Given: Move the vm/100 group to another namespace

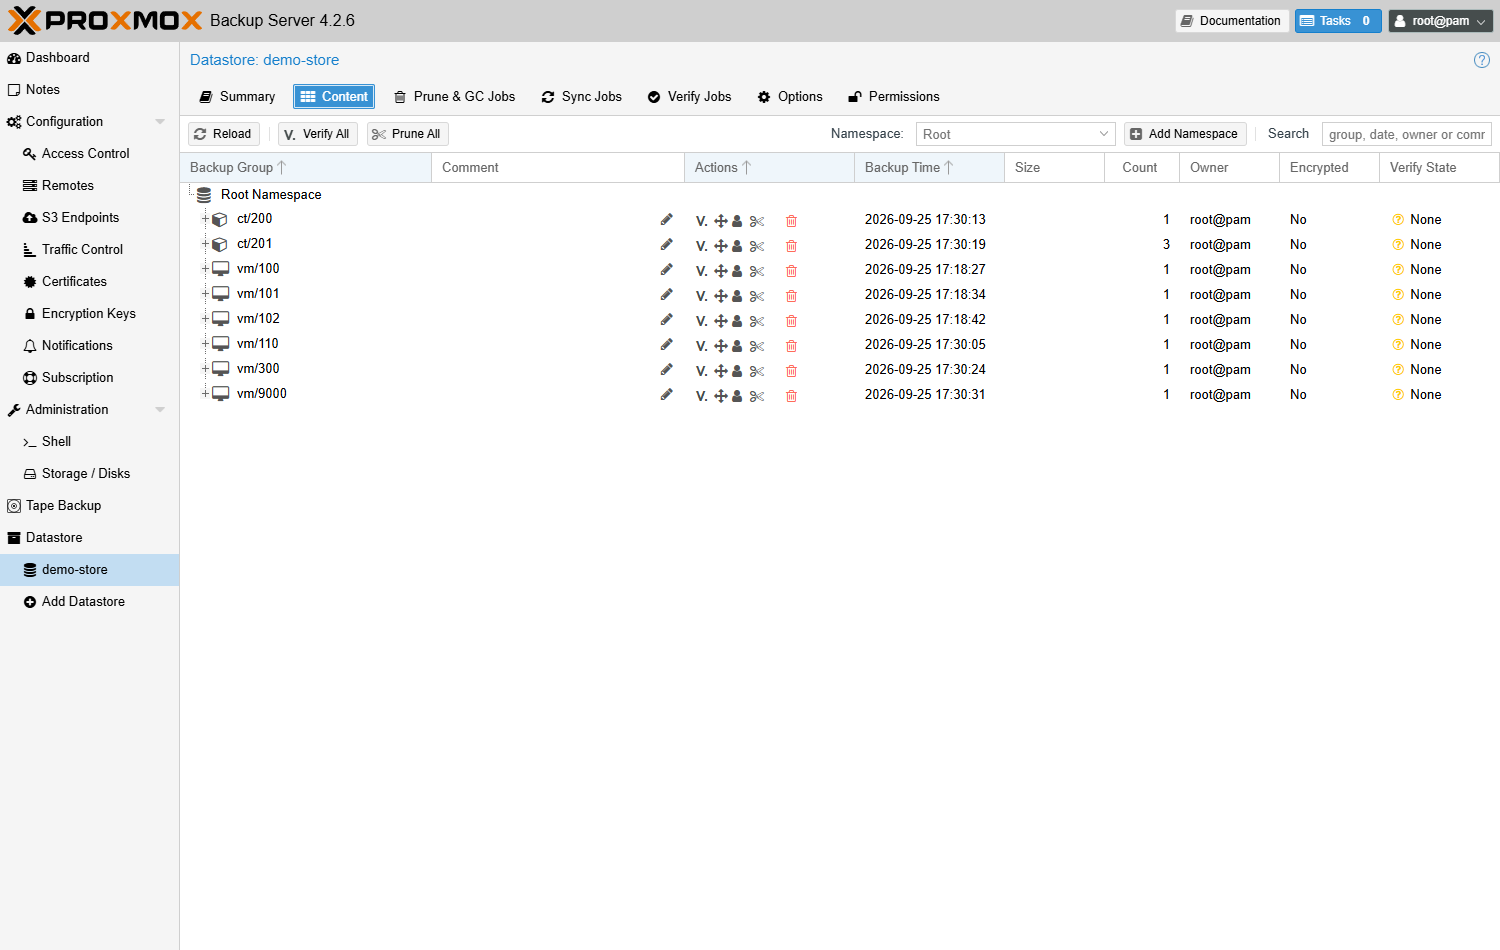Looking at the screenshot, I should tap(720, 271).
